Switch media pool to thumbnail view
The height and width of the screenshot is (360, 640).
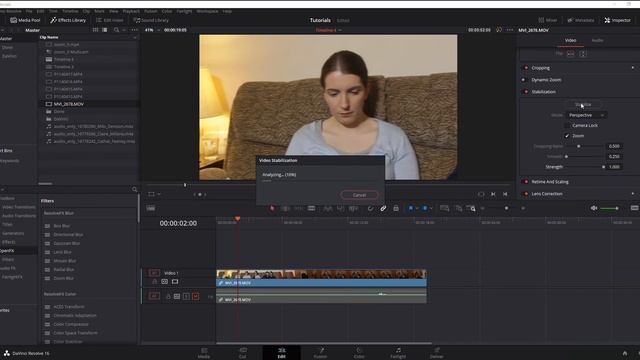tap(96, 30)
